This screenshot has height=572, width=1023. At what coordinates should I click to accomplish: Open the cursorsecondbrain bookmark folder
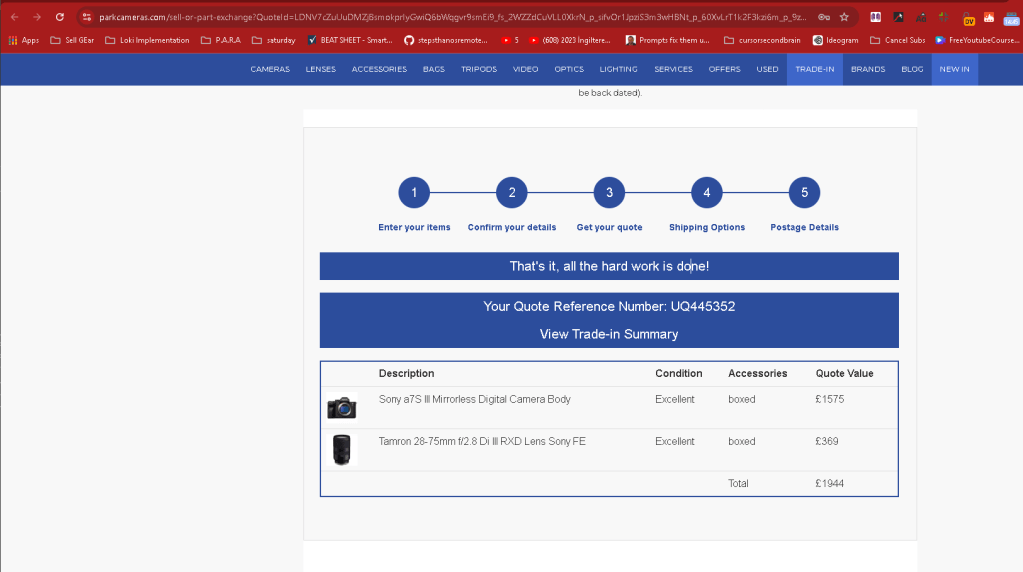762,40
